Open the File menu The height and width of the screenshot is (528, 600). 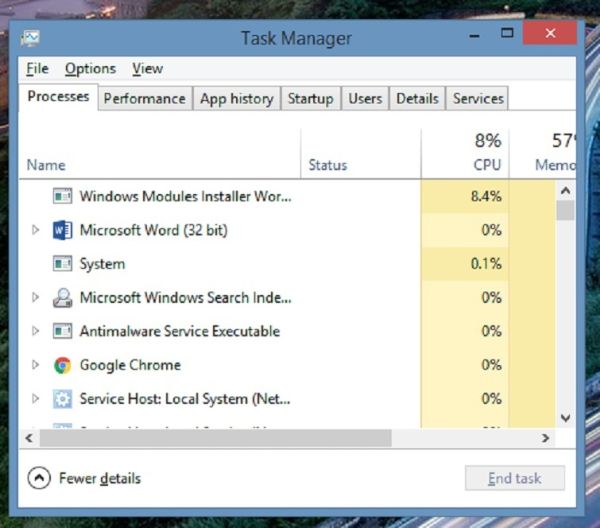coord(37,69)
